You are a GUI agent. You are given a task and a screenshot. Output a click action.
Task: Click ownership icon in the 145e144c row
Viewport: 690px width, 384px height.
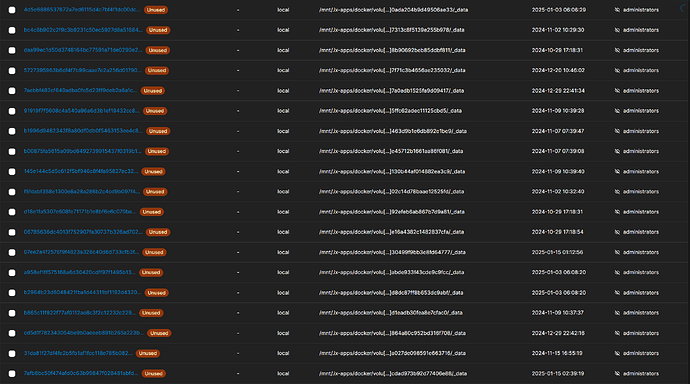pos(617,172)
